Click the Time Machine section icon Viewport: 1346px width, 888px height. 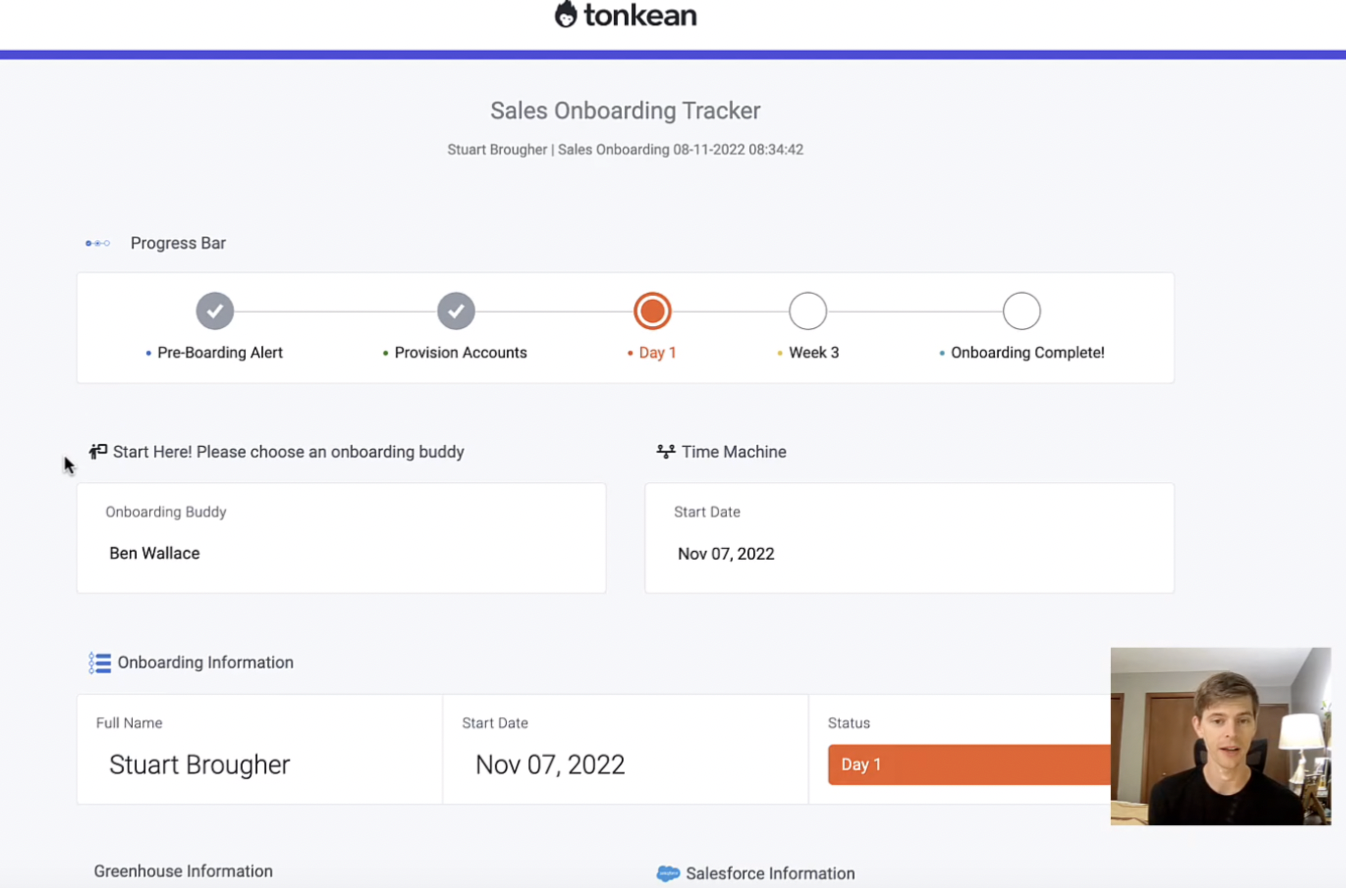click(666, 451)
